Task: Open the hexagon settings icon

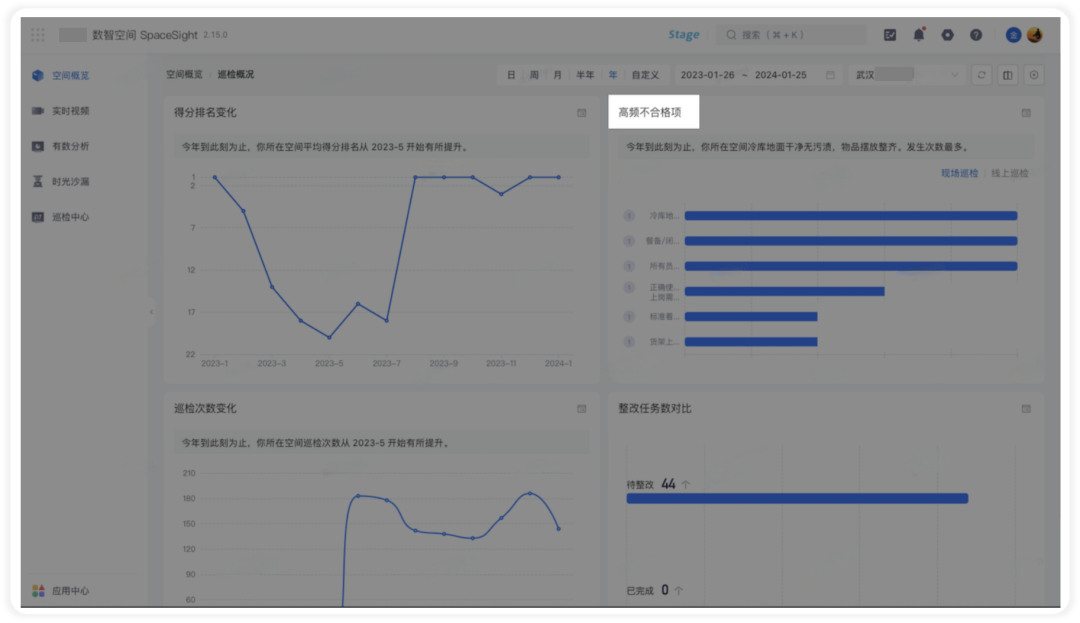Action: coord(948,34)
